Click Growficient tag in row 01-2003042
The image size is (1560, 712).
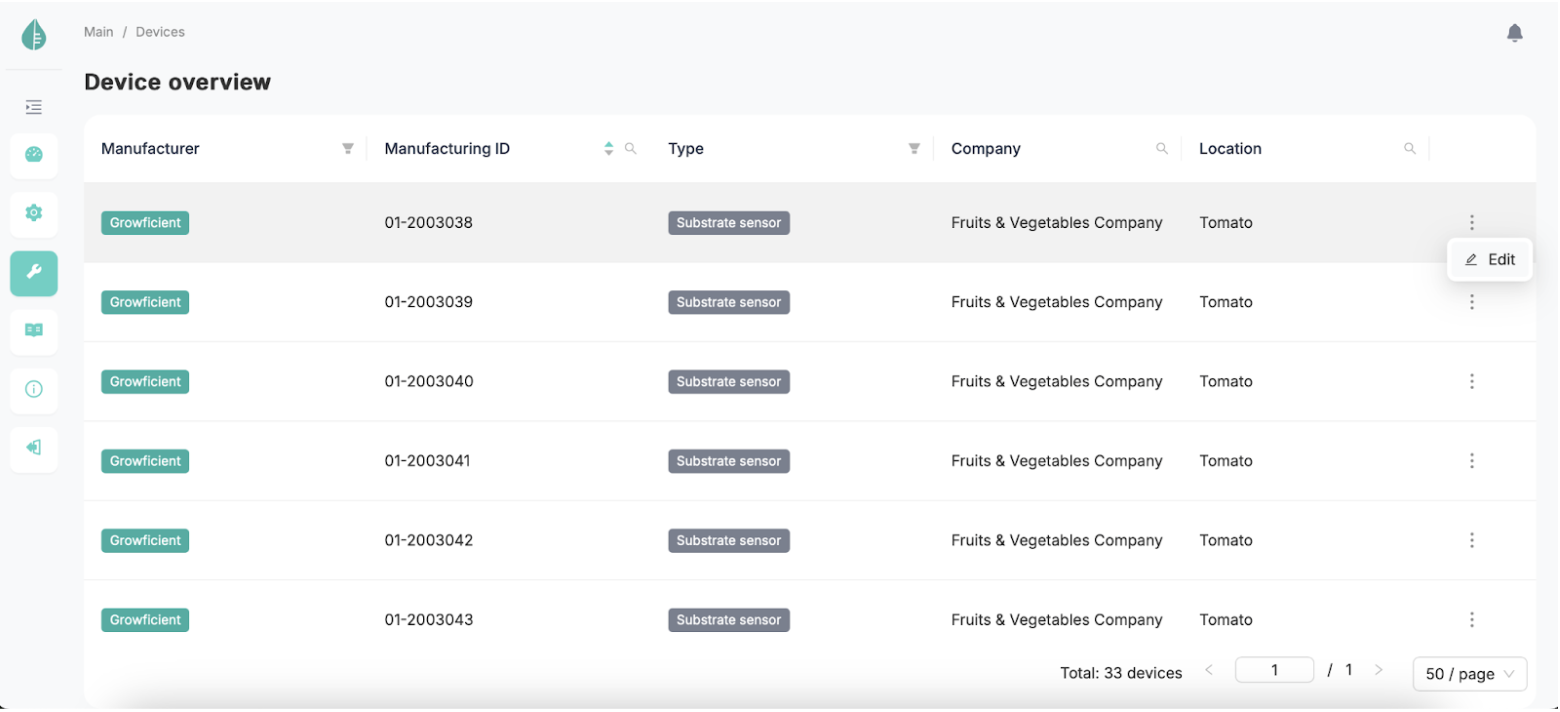point(145,540)
